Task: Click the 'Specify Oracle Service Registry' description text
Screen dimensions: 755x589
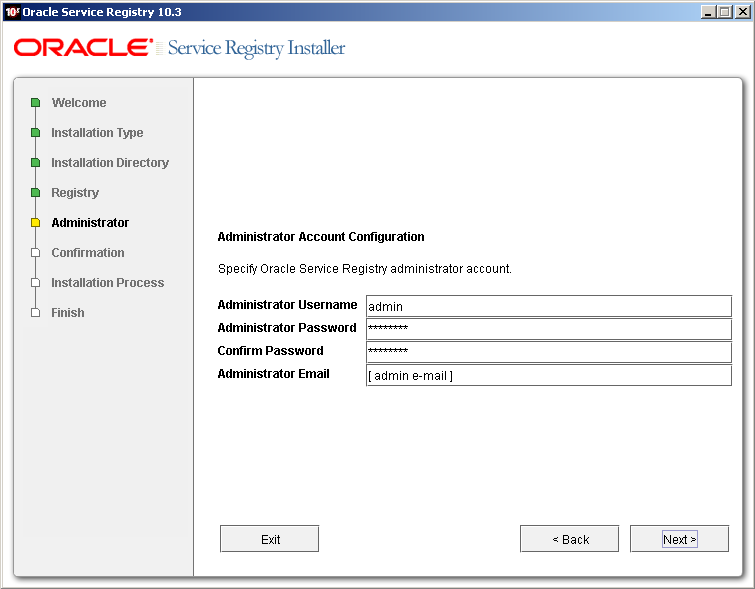Action: [364, 269]
